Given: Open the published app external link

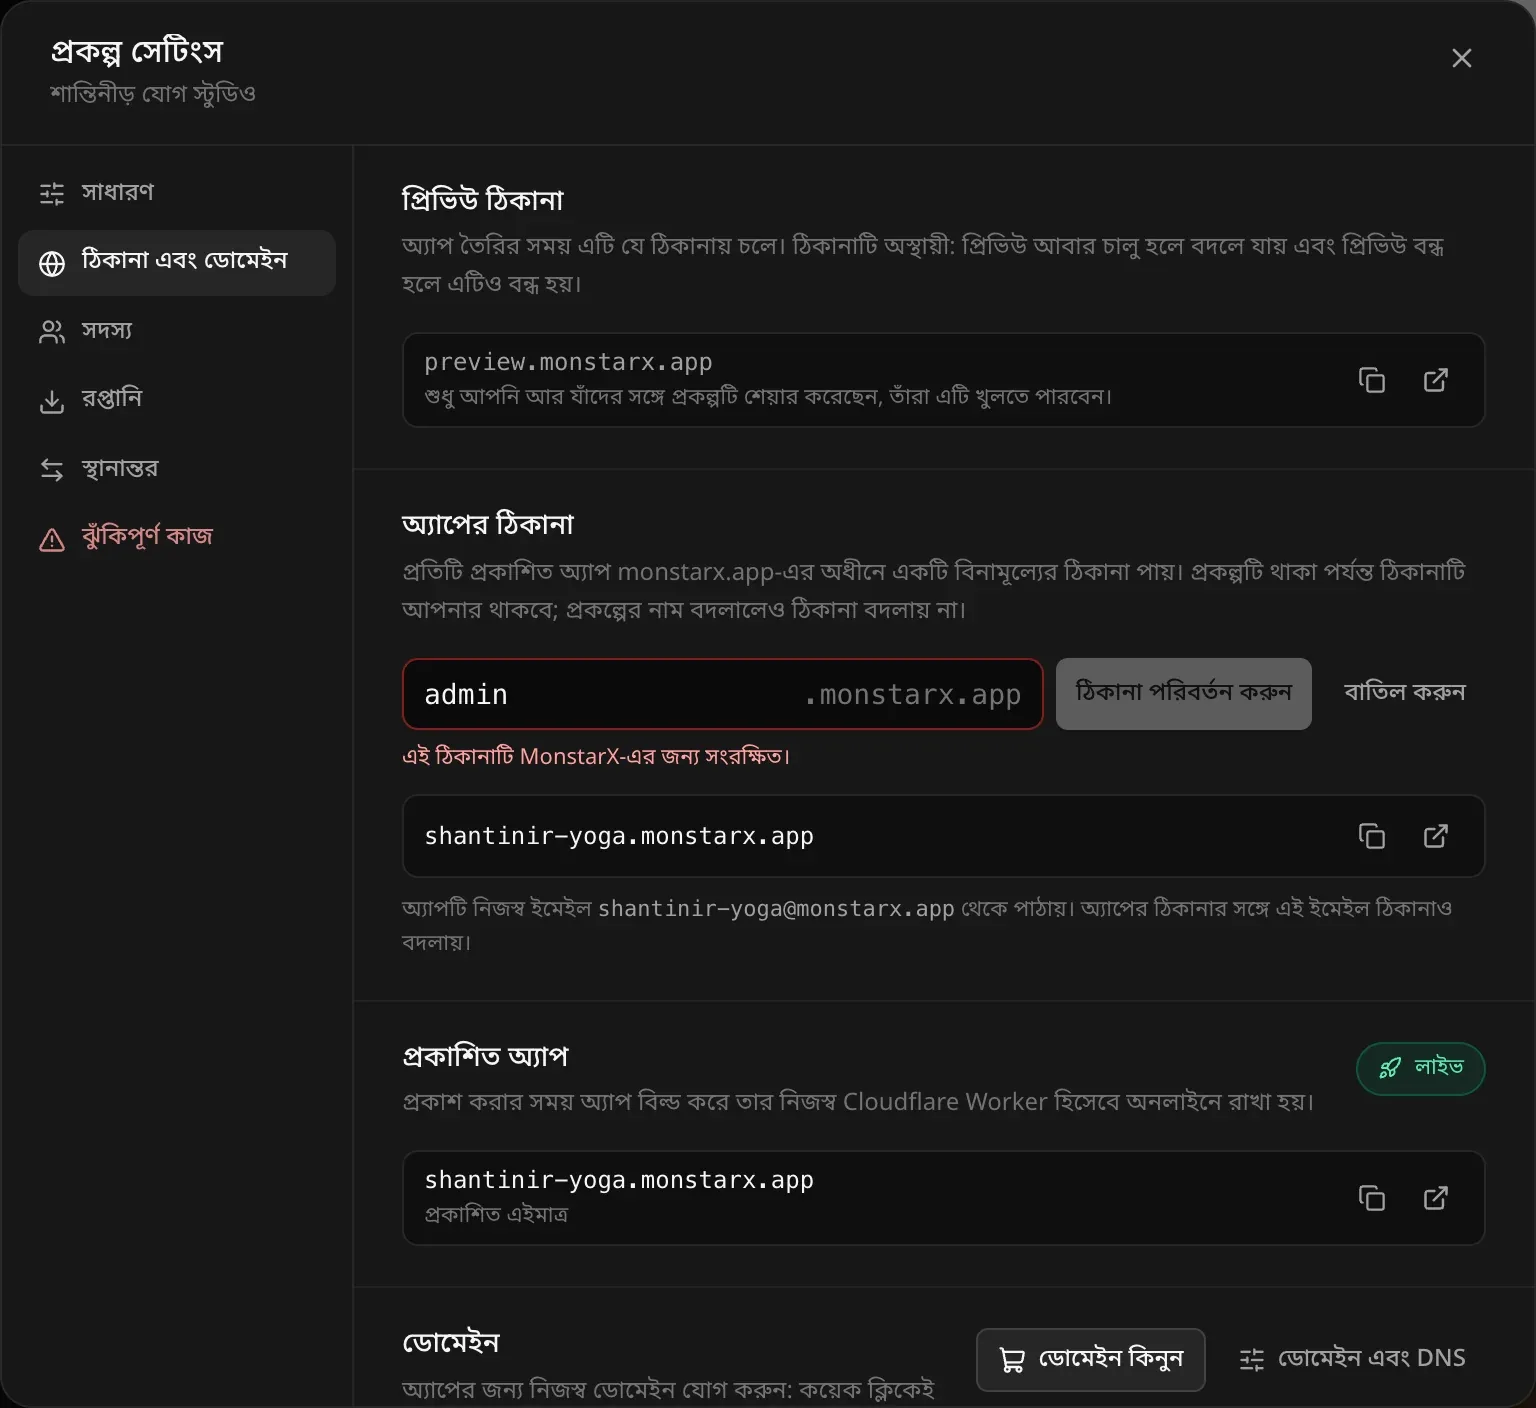Looking at the screenshot, I should click(x=1436, y=1198).
